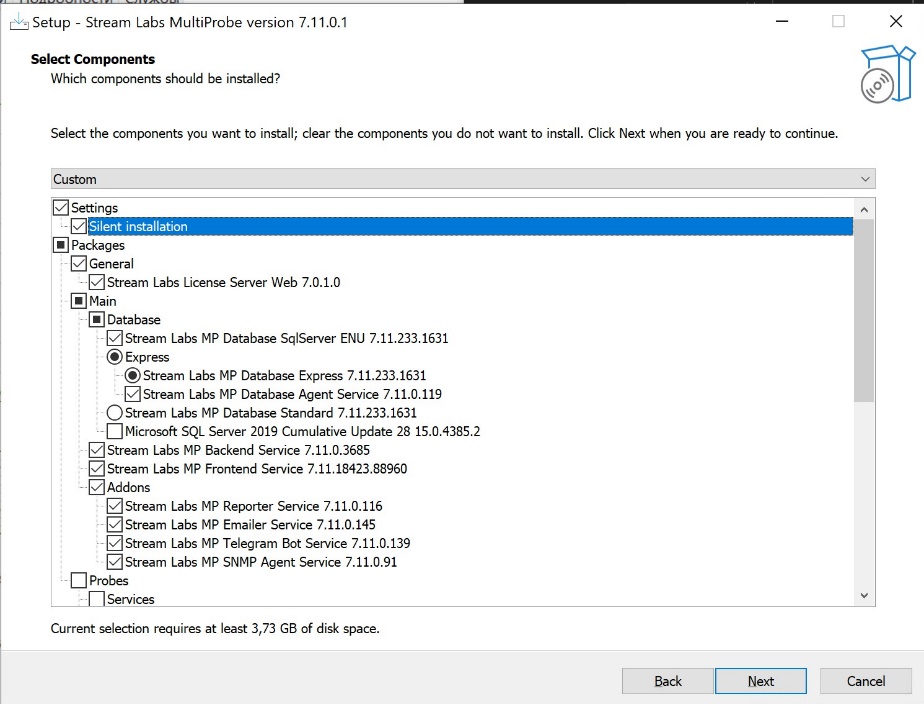
Task: Go Back to previous setup page
Action: click(x=668, y=681)
